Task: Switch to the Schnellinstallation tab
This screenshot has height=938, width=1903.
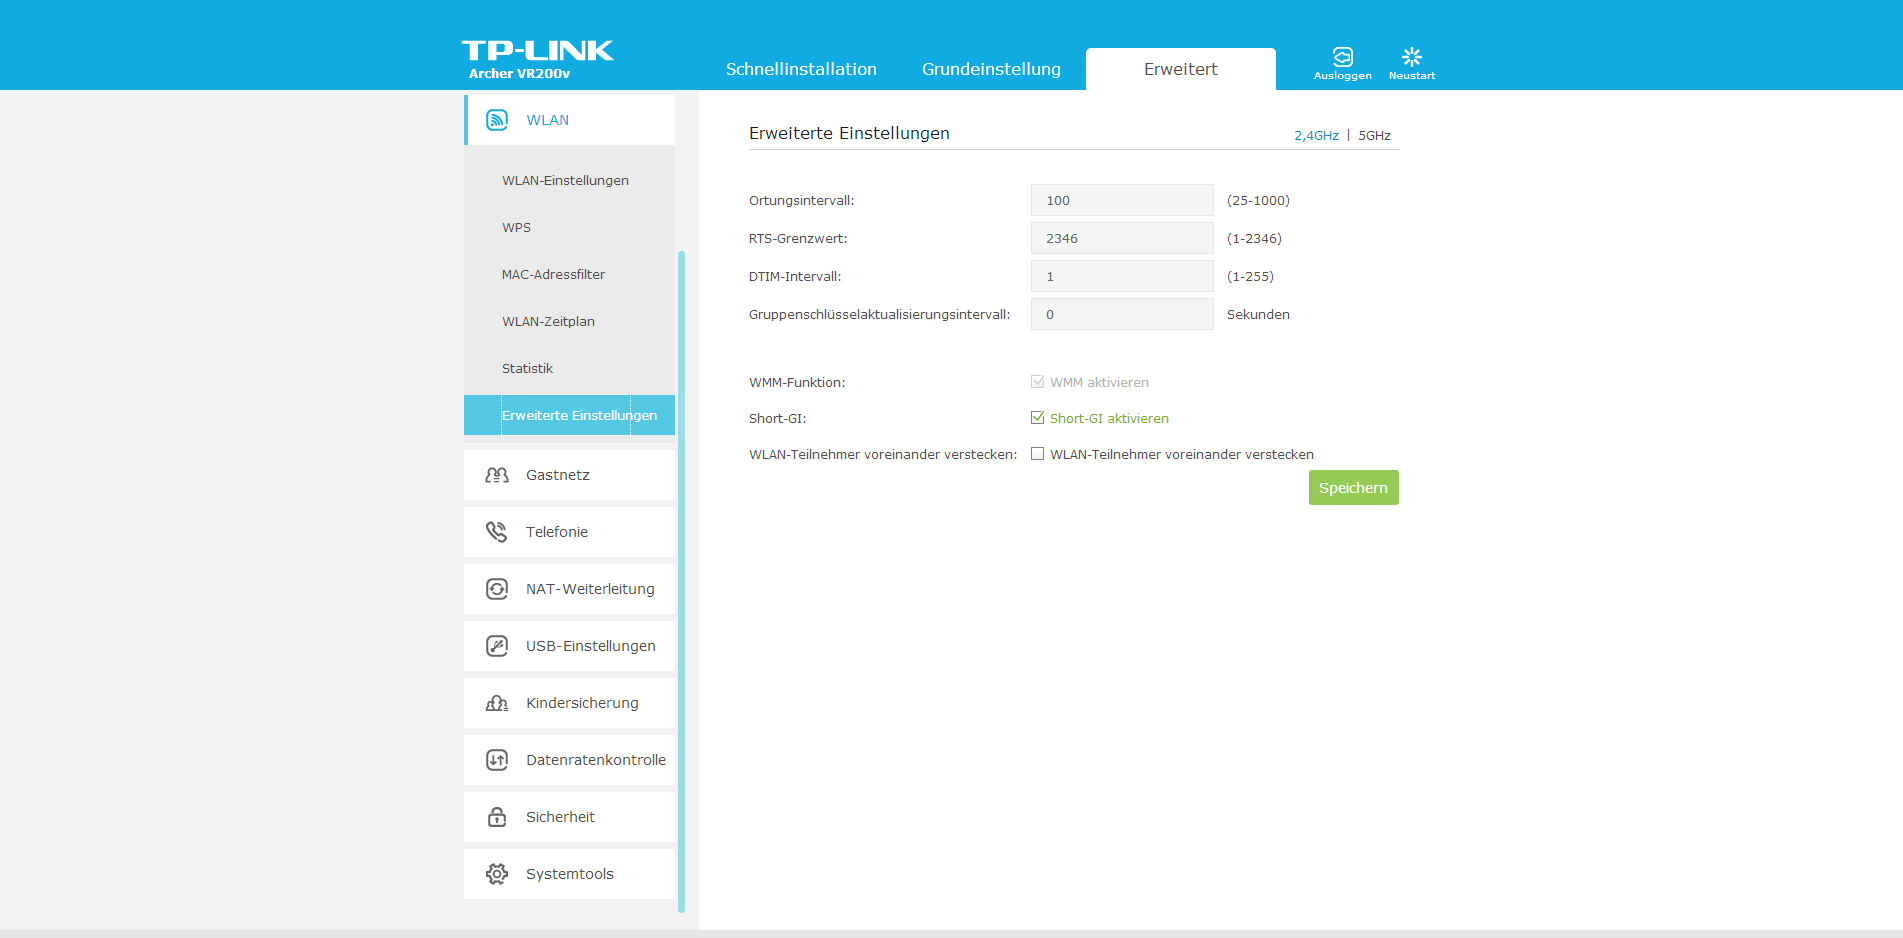Action: pyautogui.click(x=801, y=69)
